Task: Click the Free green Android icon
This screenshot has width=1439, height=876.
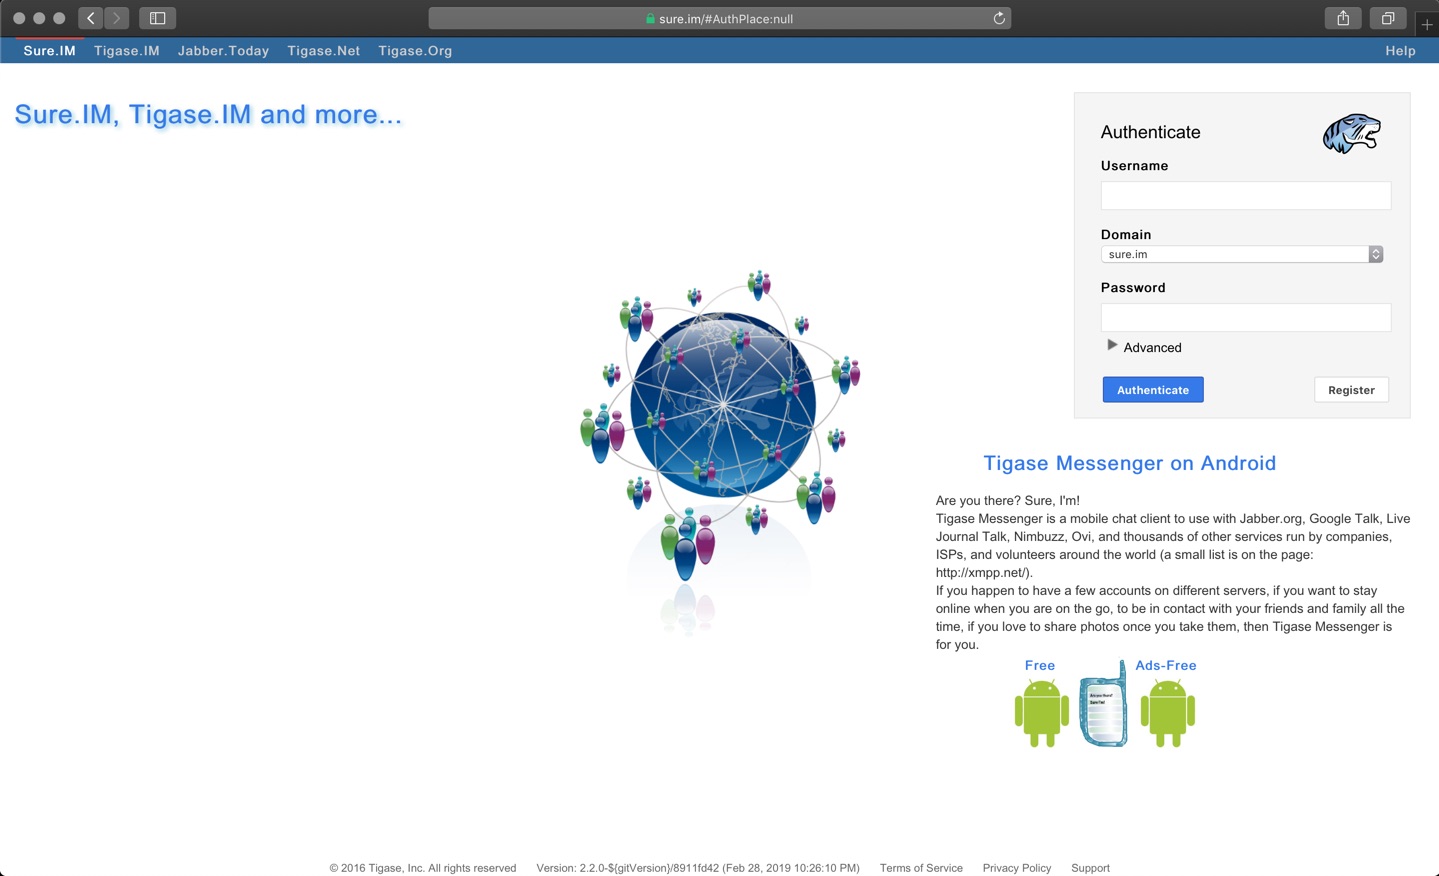Action: point(1041,713)
